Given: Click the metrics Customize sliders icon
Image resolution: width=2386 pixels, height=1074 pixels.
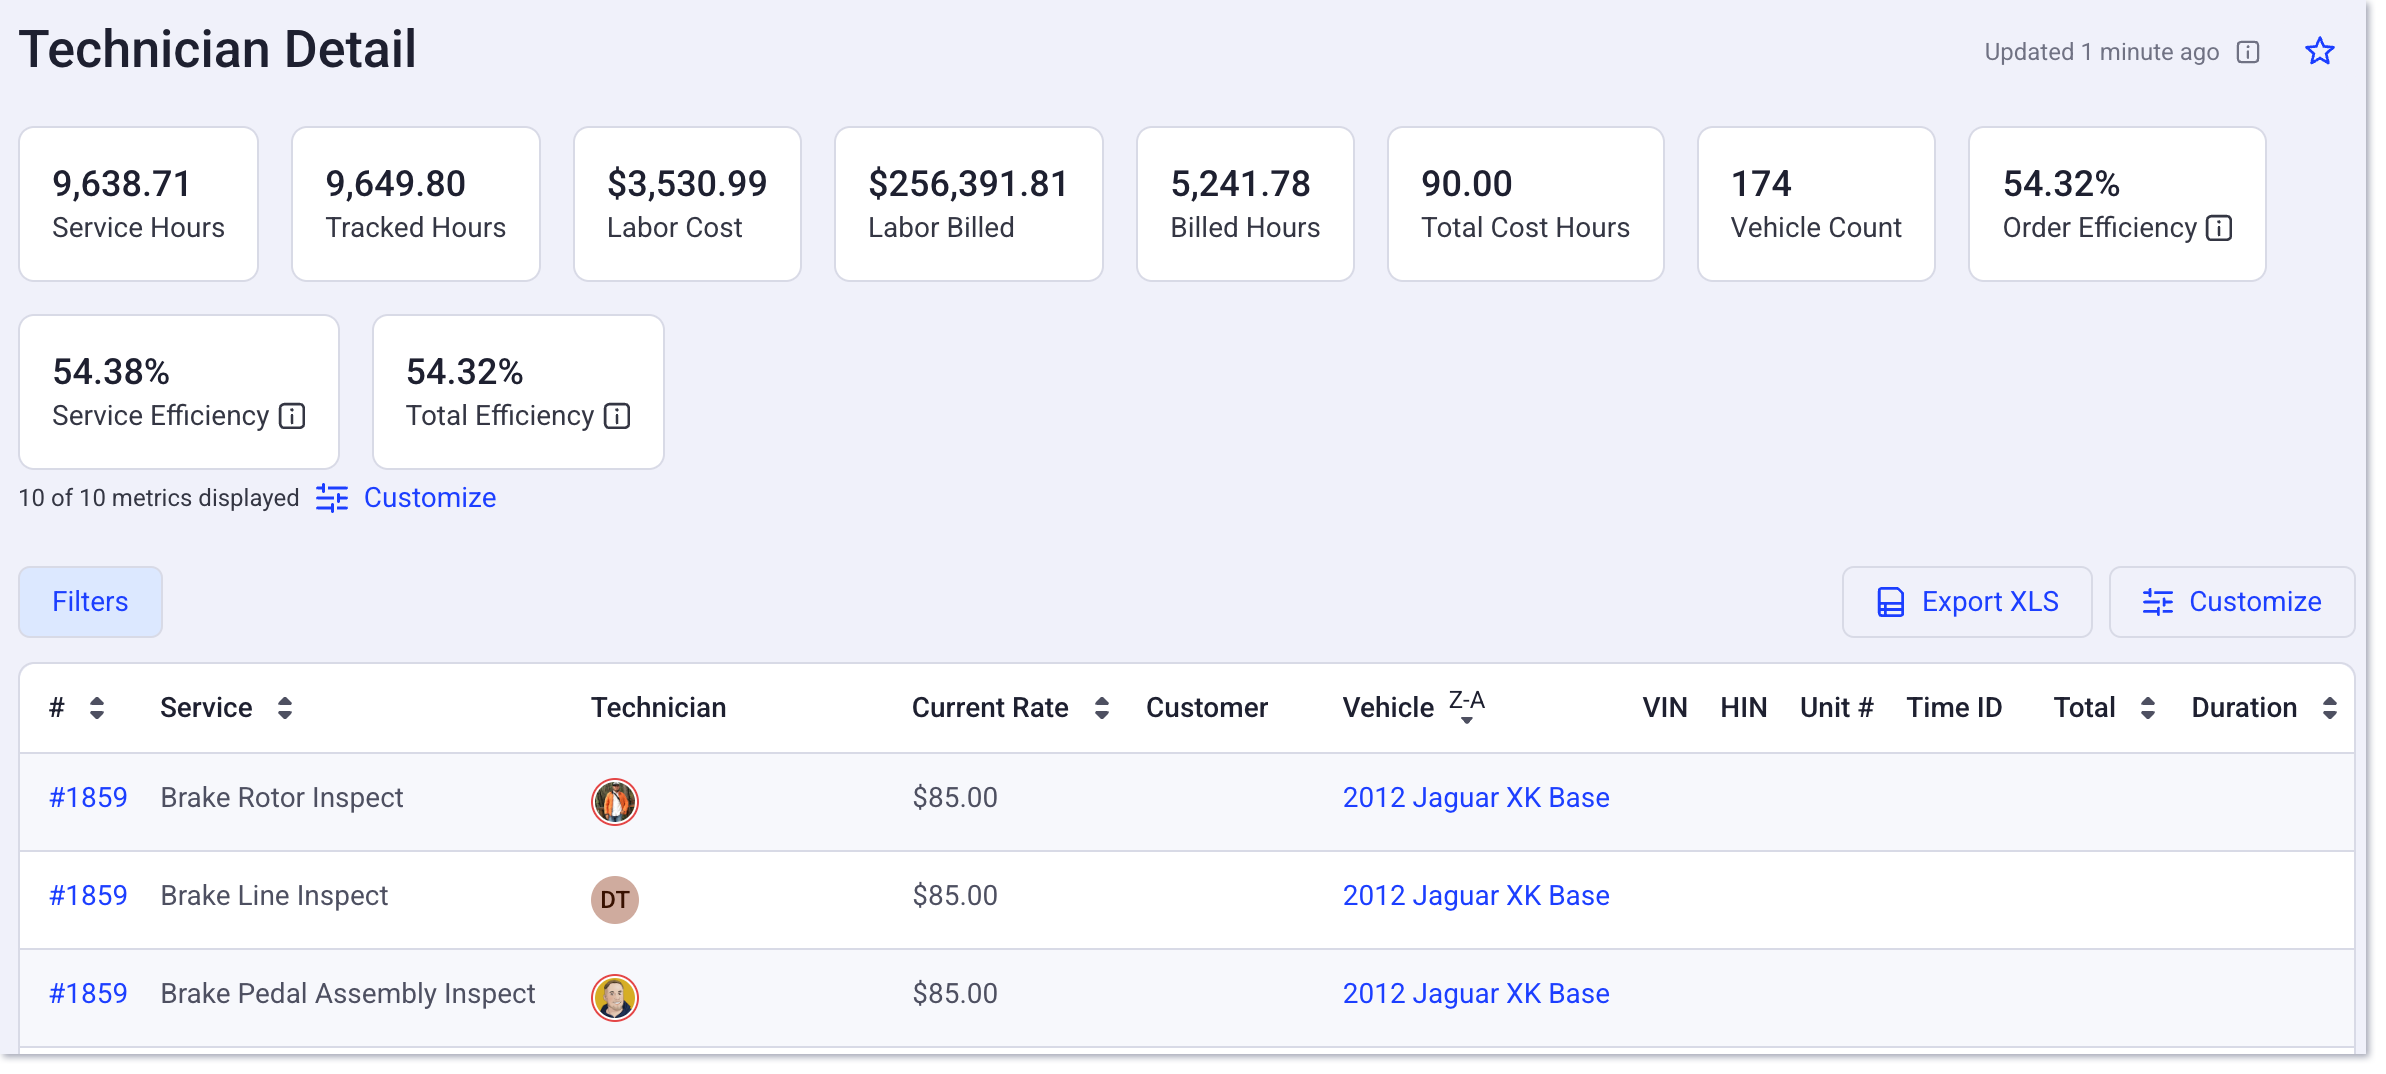Looking at the screenshot, I should pyautogui.click(x=332, y=498).
